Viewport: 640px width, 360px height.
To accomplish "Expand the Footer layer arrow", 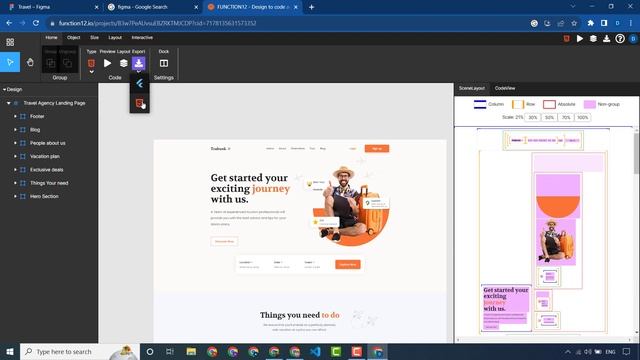I will click(x=16, y=116).
